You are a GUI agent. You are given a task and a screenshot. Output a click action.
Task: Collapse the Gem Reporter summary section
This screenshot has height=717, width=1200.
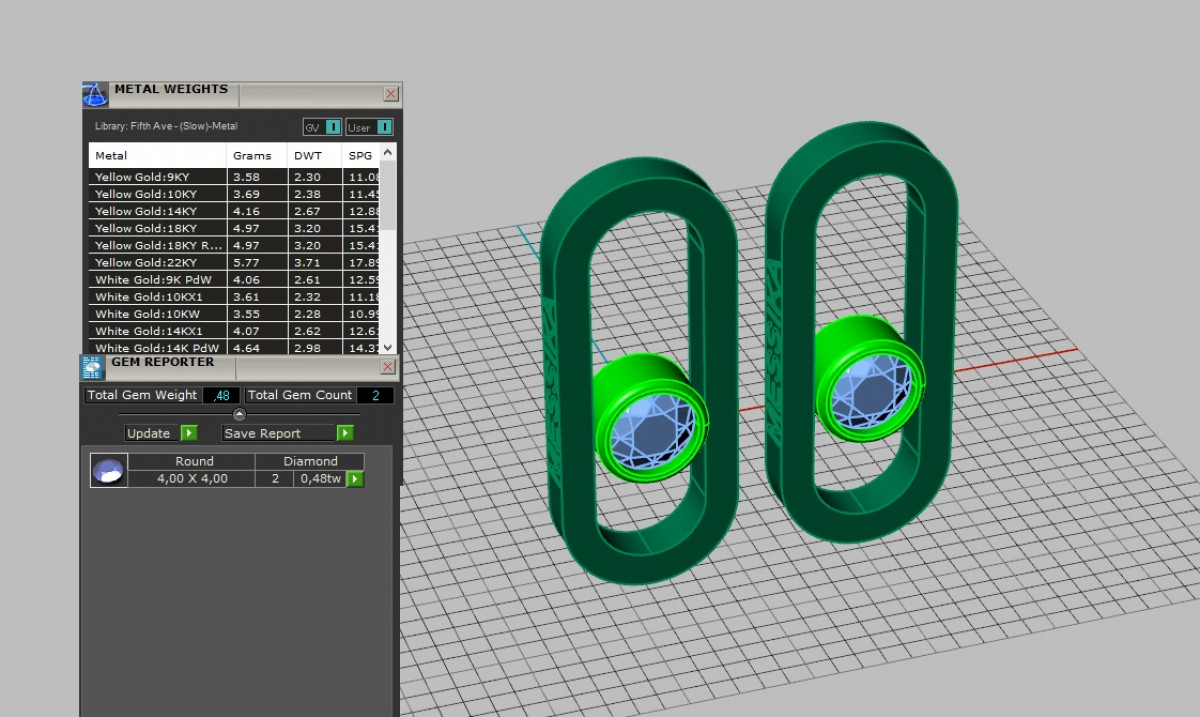(x=239, y=414)
